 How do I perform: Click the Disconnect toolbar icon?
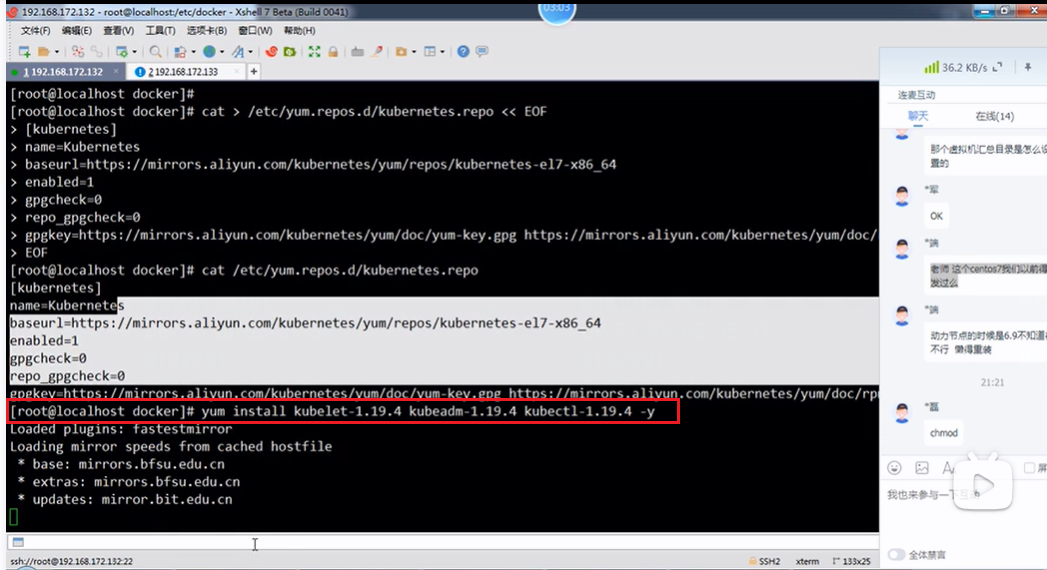tap(78, 51)
